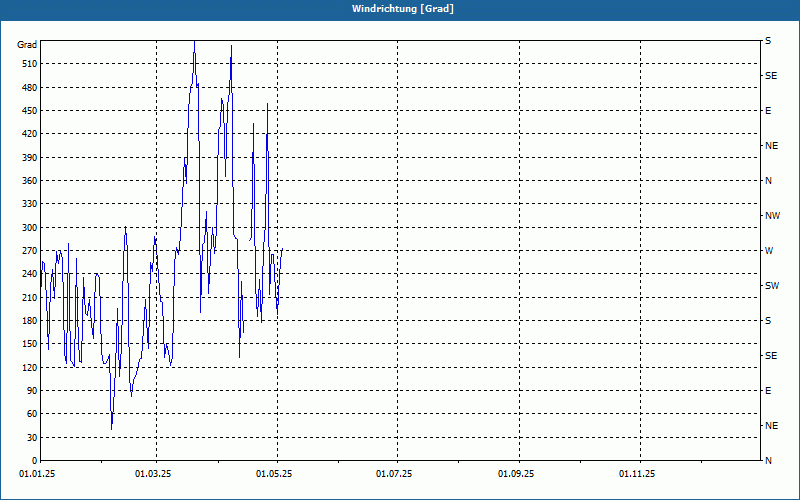Click the 'Windrichtung [Grad]' chart title

pyautogui.click(x=403, y=9)
